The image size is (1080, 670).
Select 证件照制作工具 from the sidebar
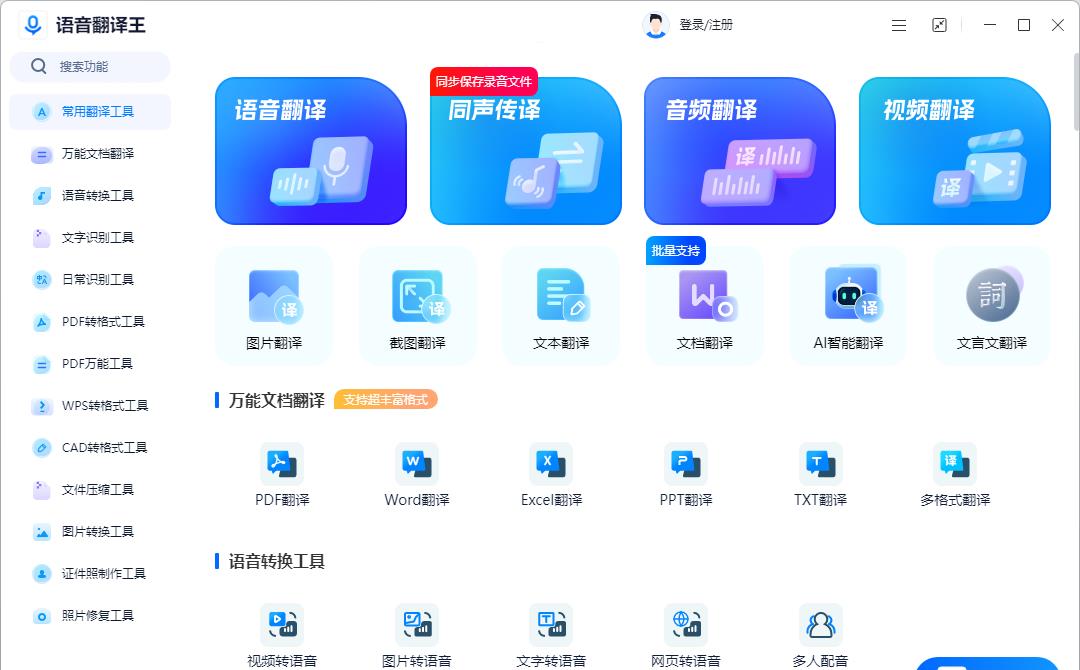88,573
